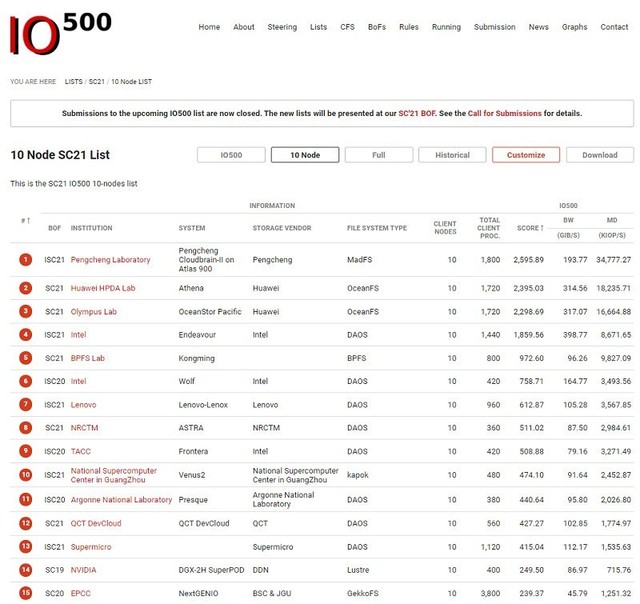Open the TACC institution link
The image size is (640, 604).
tap(80, 451)
